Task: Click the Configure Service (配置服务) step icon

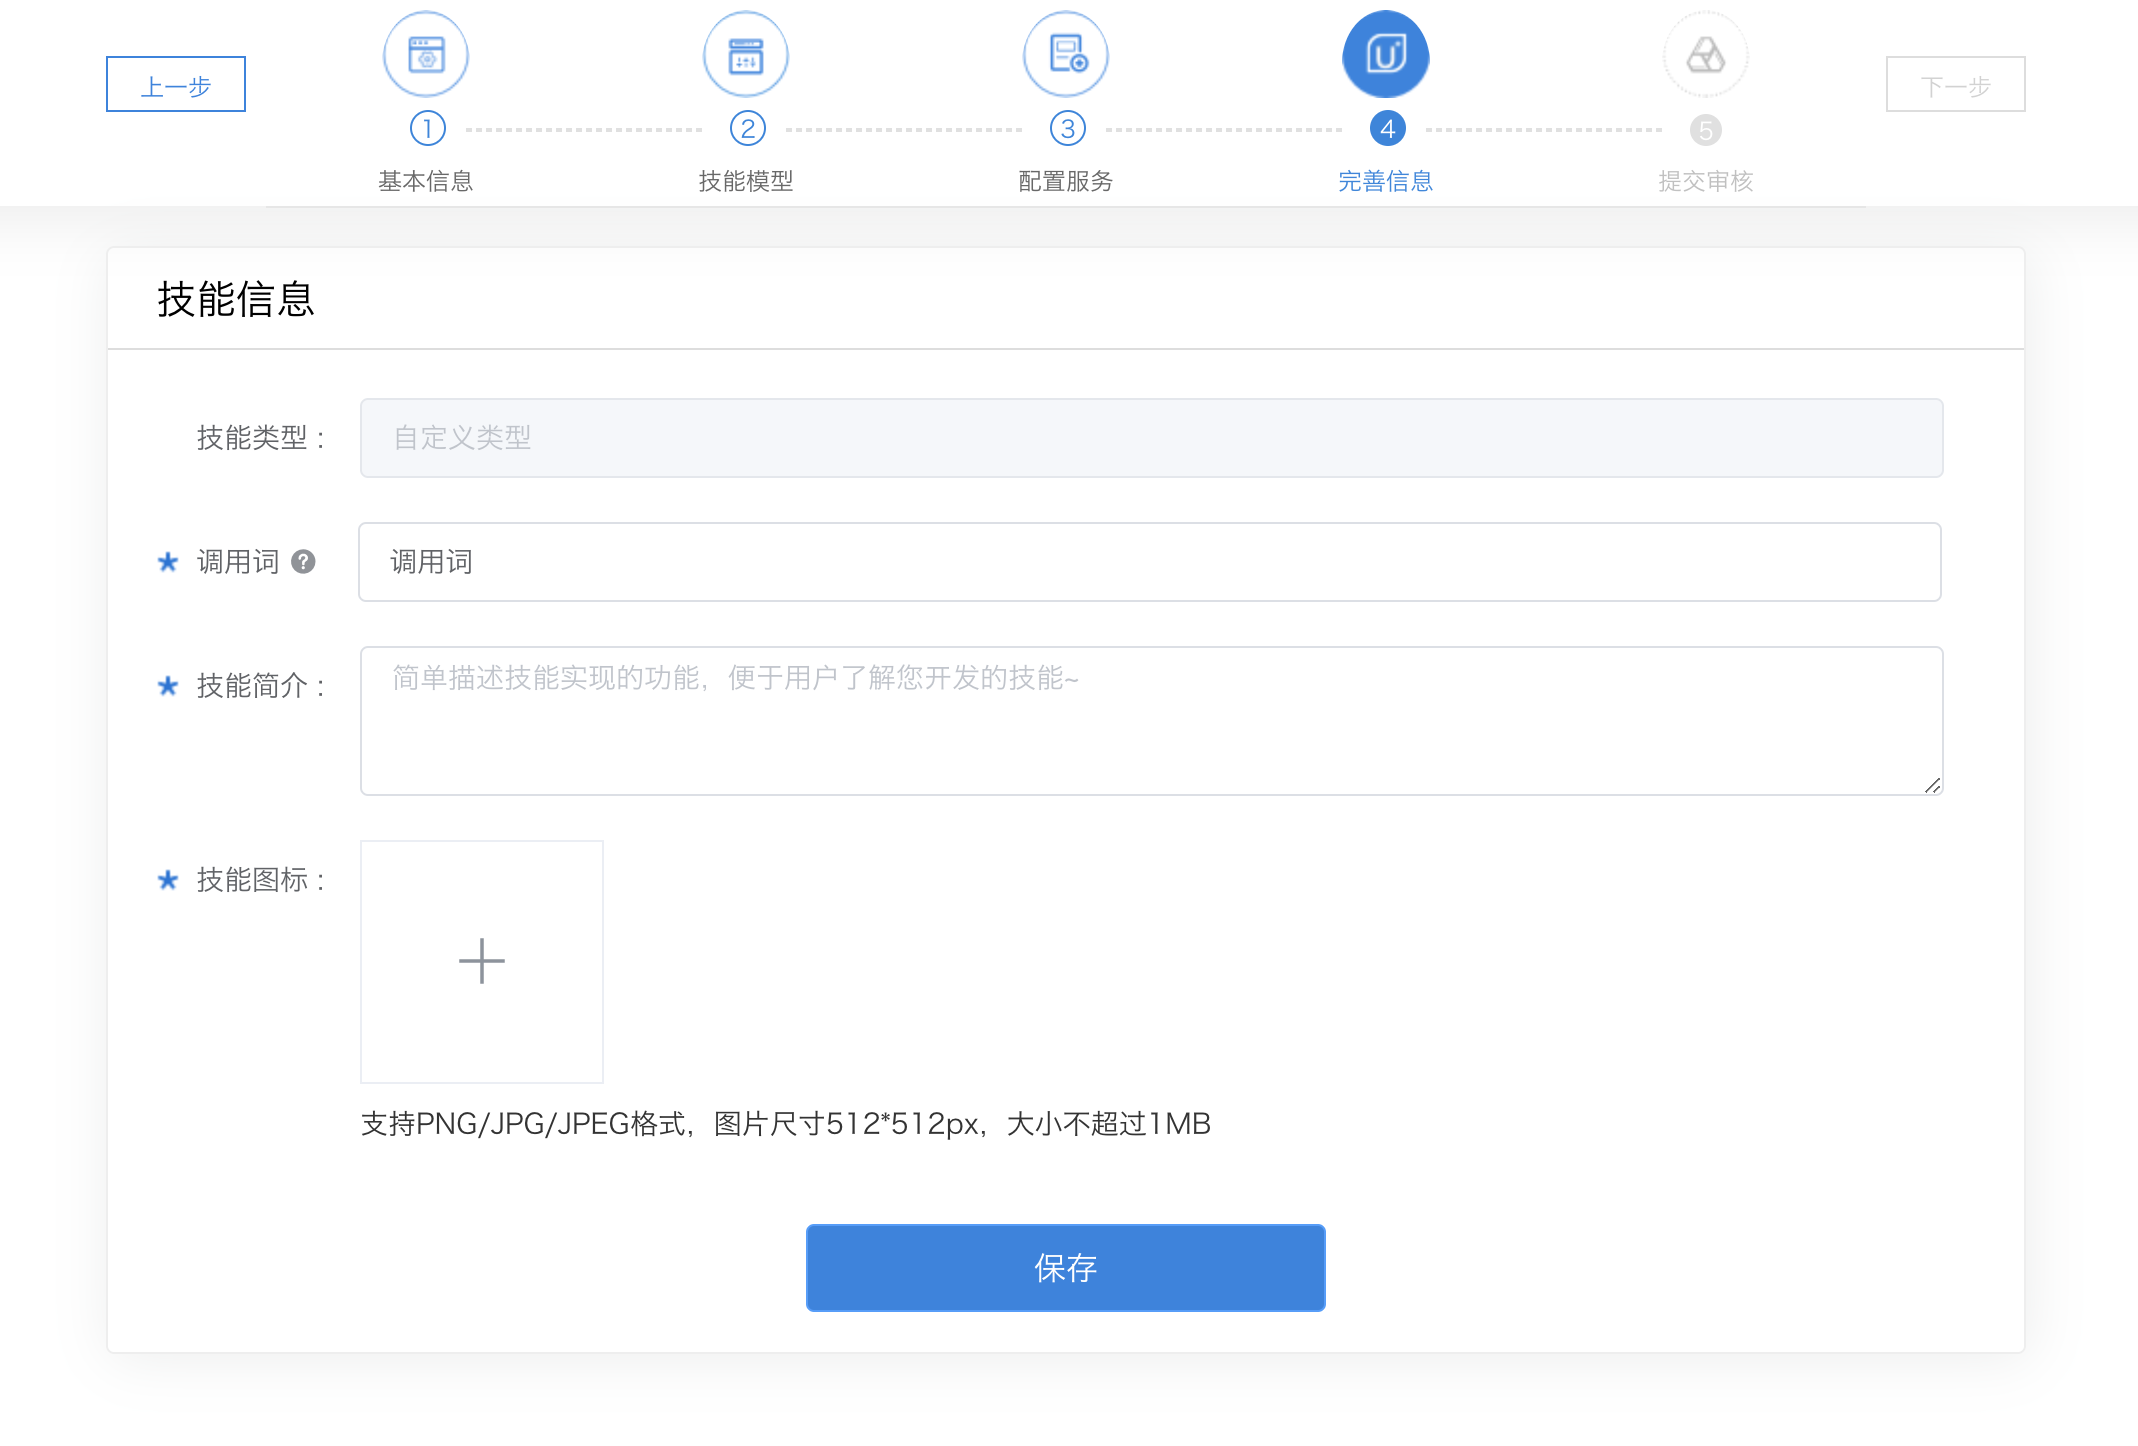Action: 1066,55
